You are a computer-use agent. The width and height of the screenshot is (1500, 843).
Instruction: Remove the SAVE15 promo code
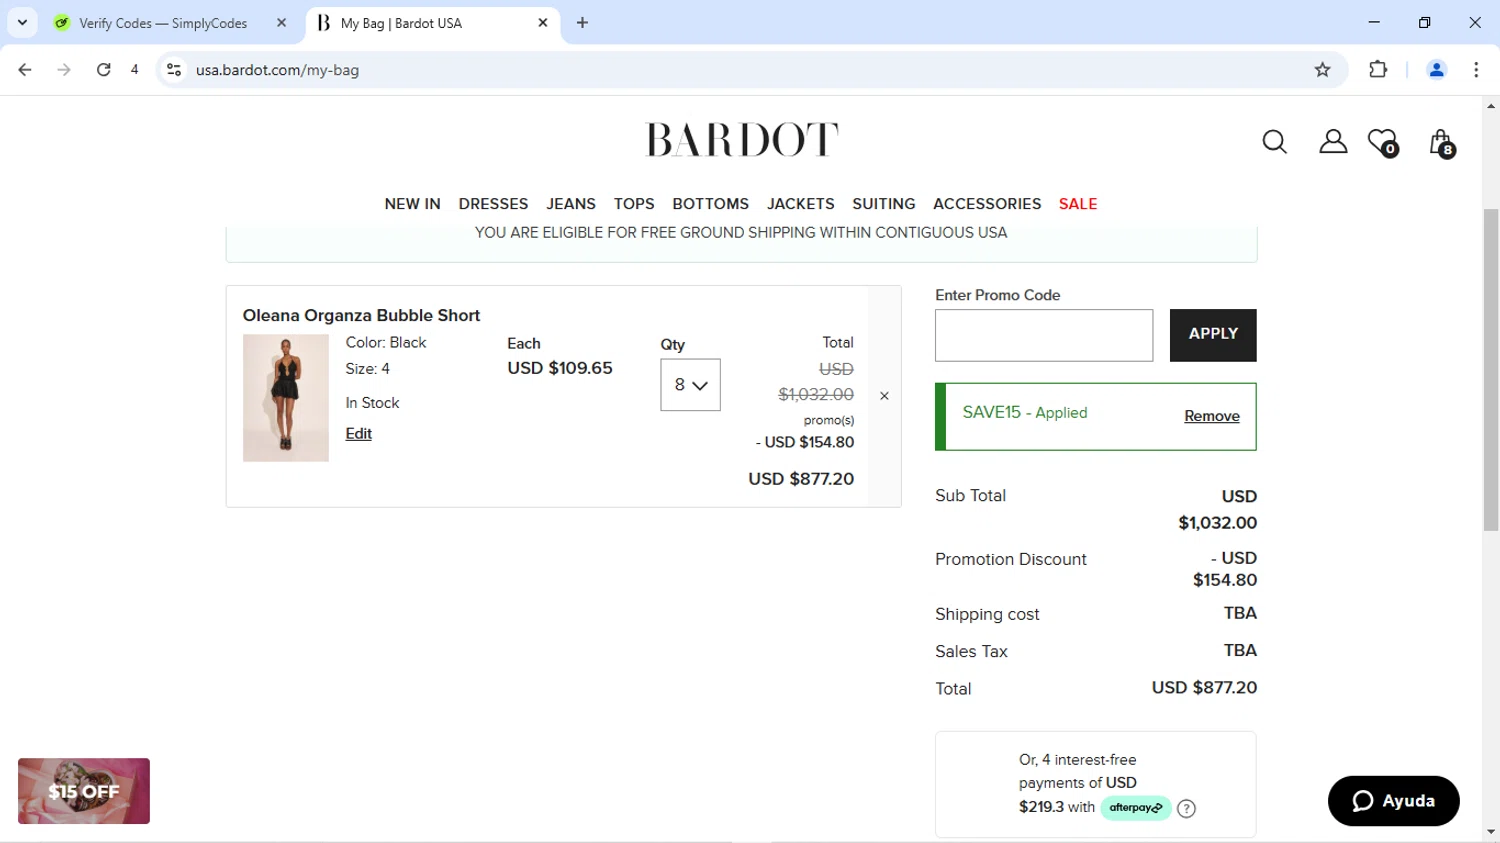pyautogui.click(x=1211, y=417)
